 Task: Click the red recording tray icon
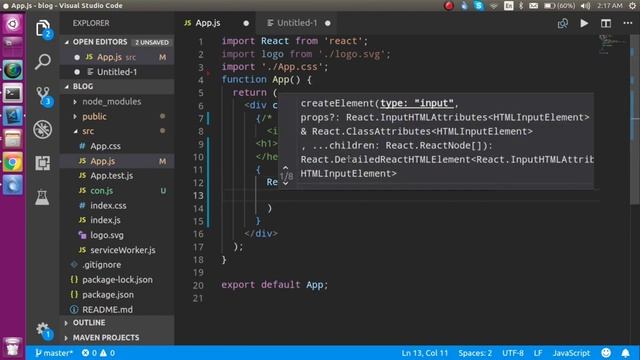pyautogui.click(x=449, y=5)
